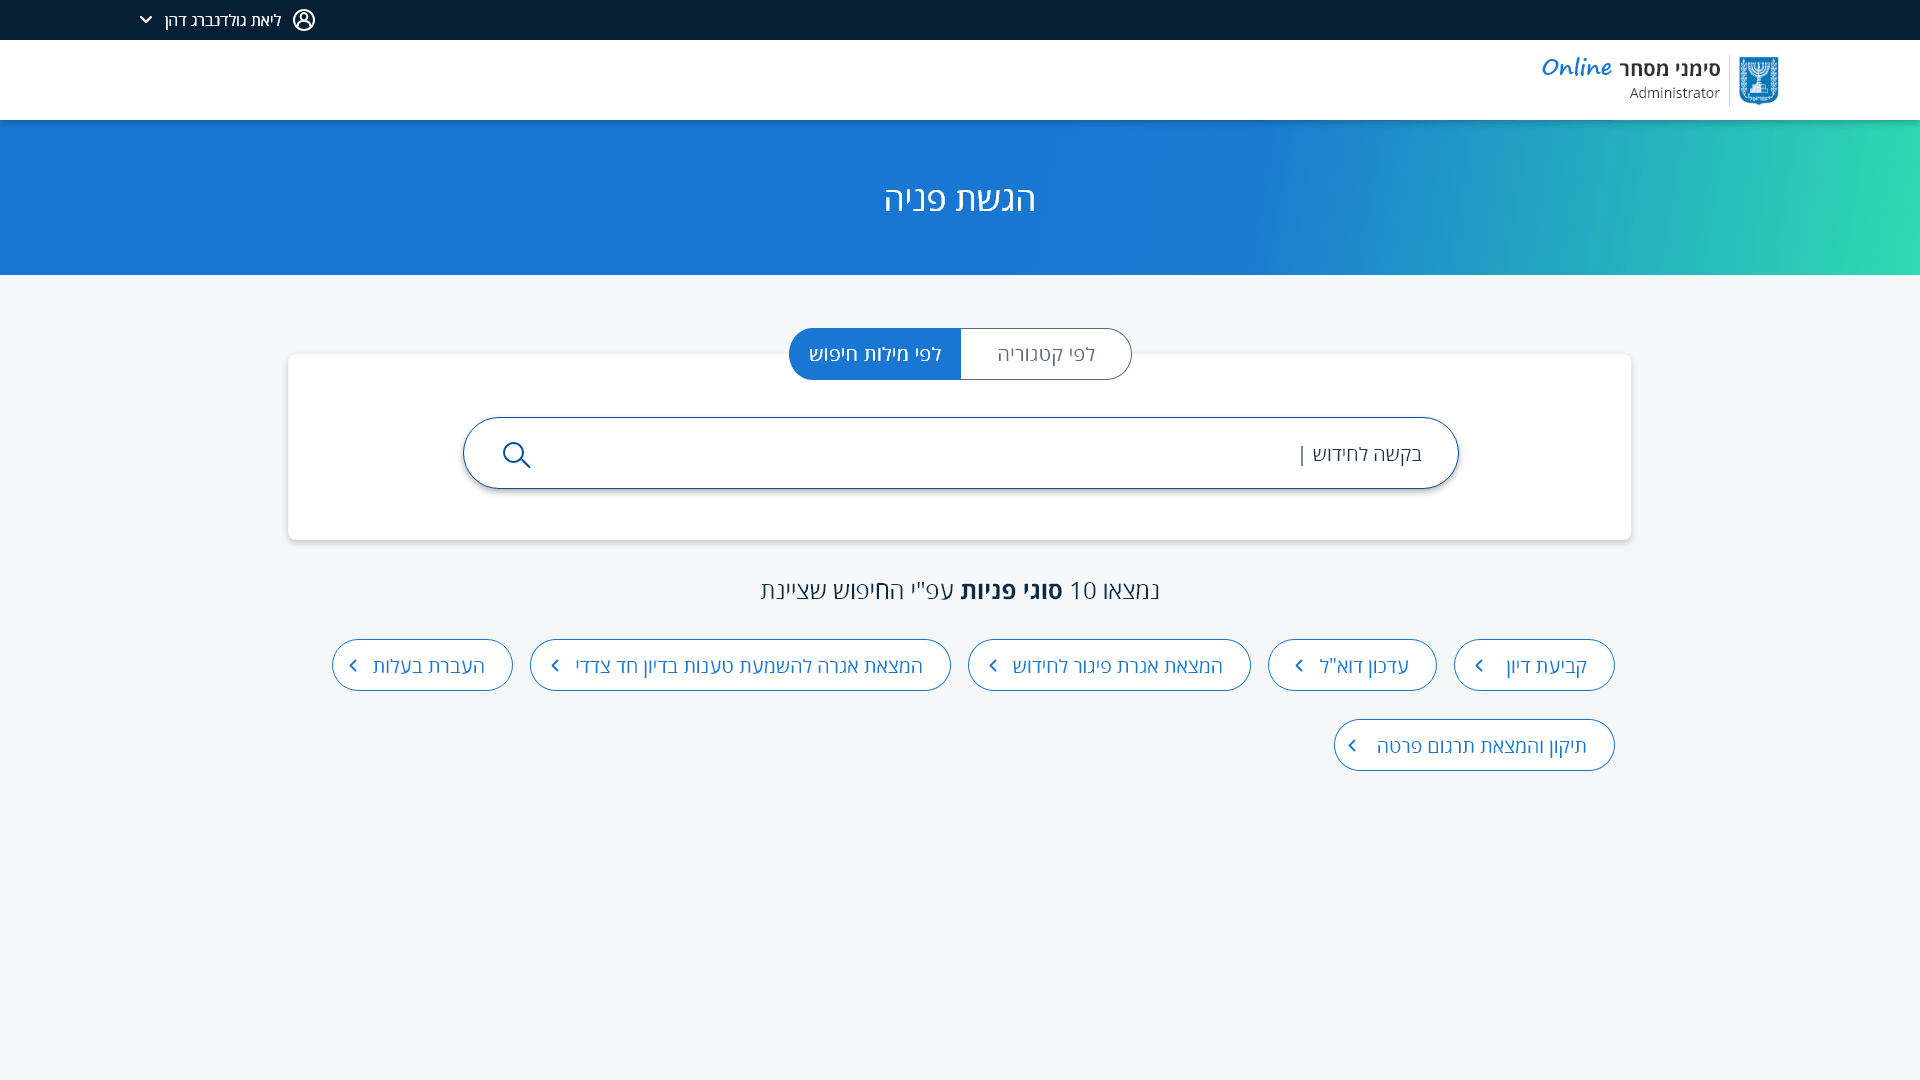
Task: Click the Israel state emblem logo
Action: [x=1758, y=80]
